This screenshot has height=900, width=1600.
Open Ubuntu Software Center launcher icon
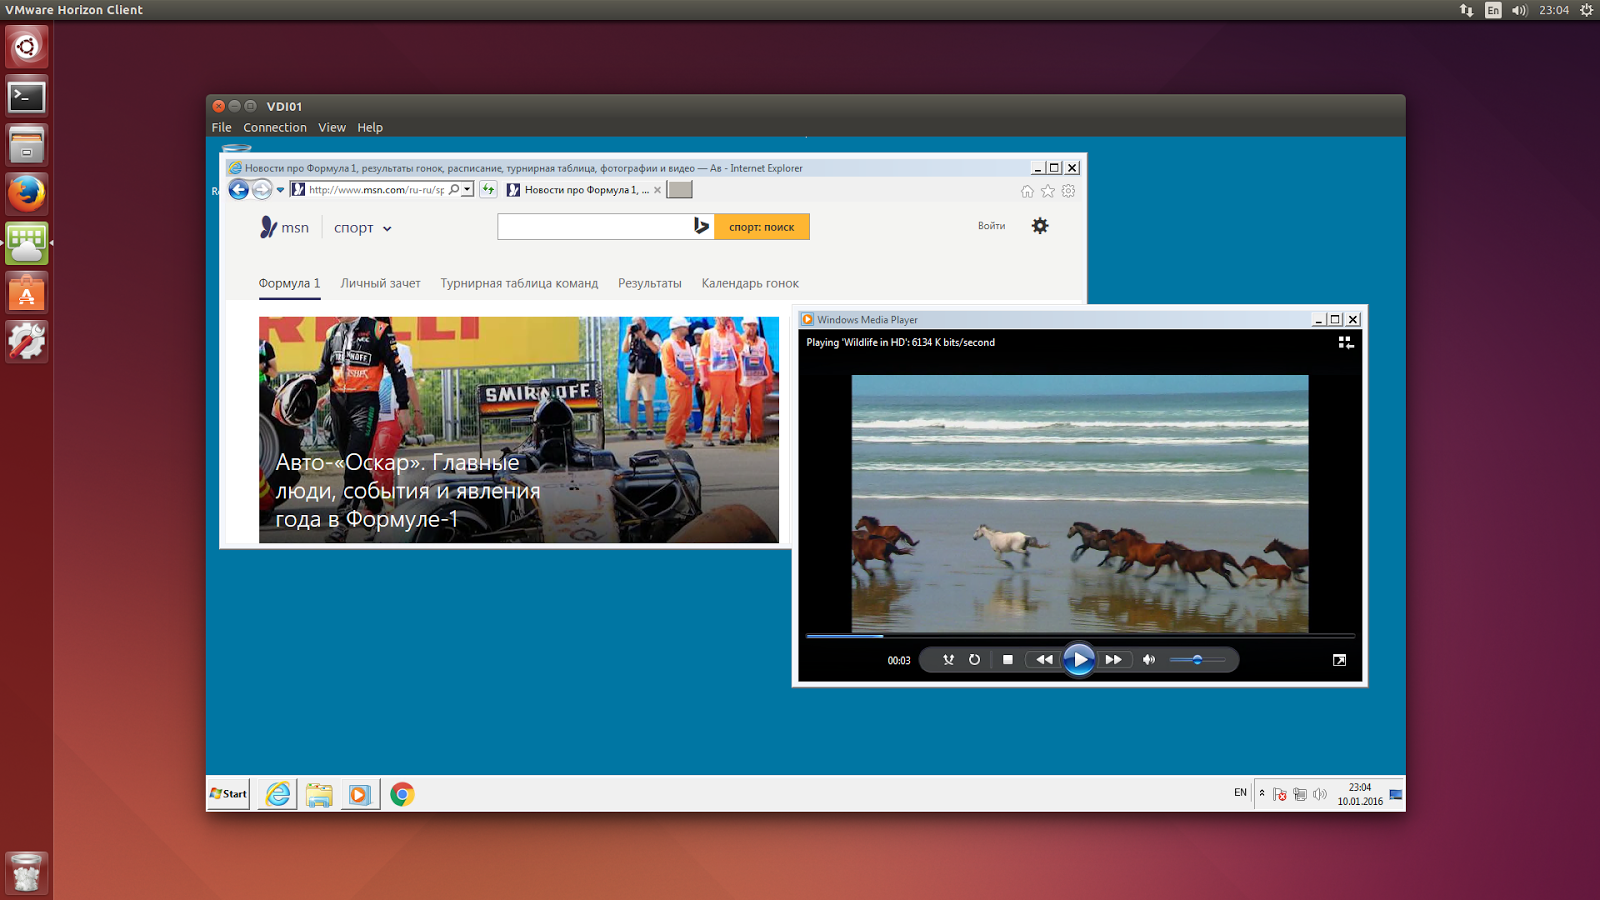click(27, 292)
